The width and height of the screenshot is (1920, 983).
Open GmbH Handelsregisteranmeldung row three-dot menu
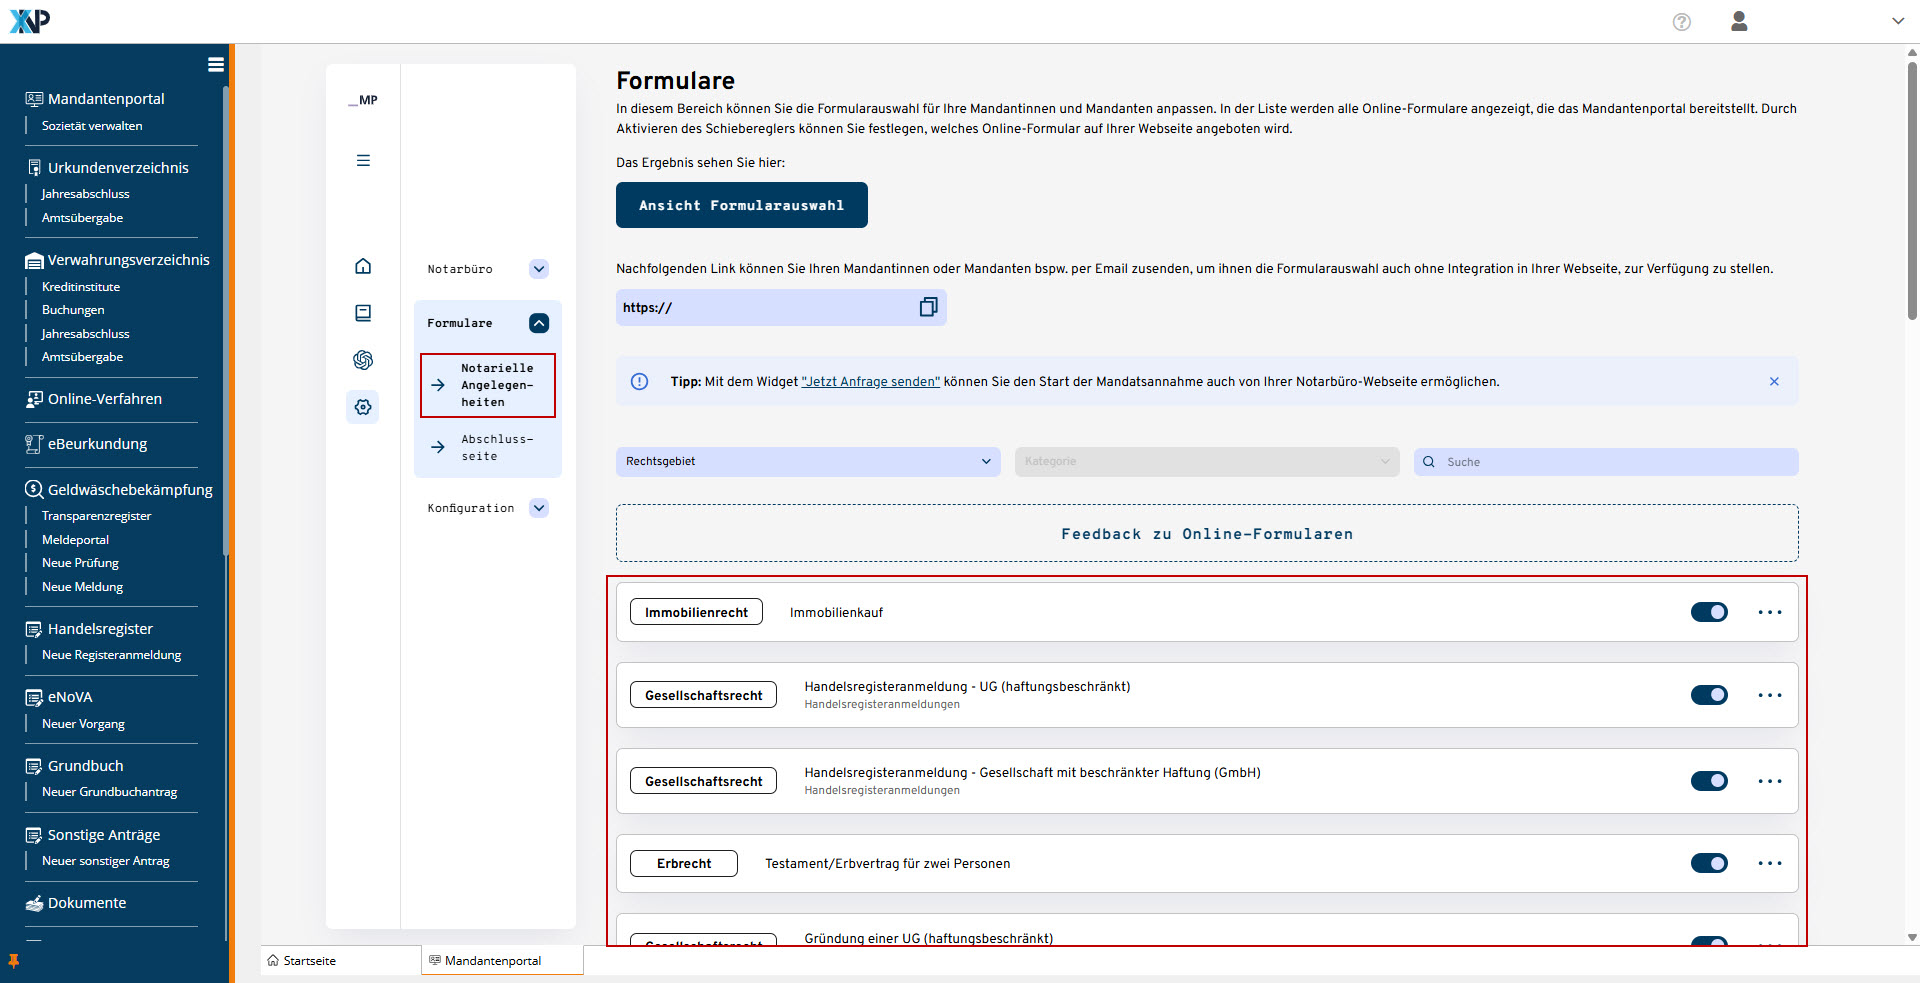coord(1770,781)
